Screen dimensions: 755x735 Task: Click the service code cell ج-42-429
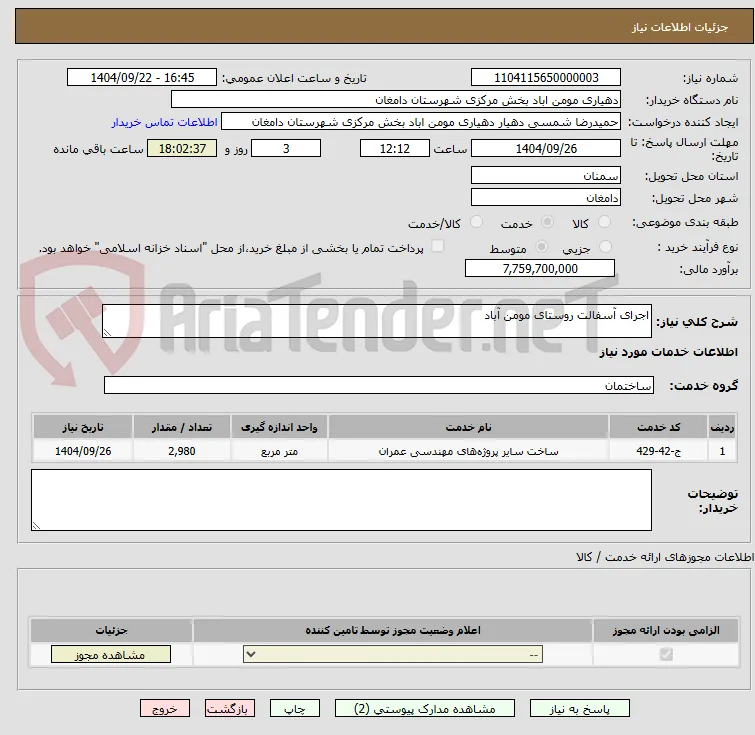pos(658,451)
